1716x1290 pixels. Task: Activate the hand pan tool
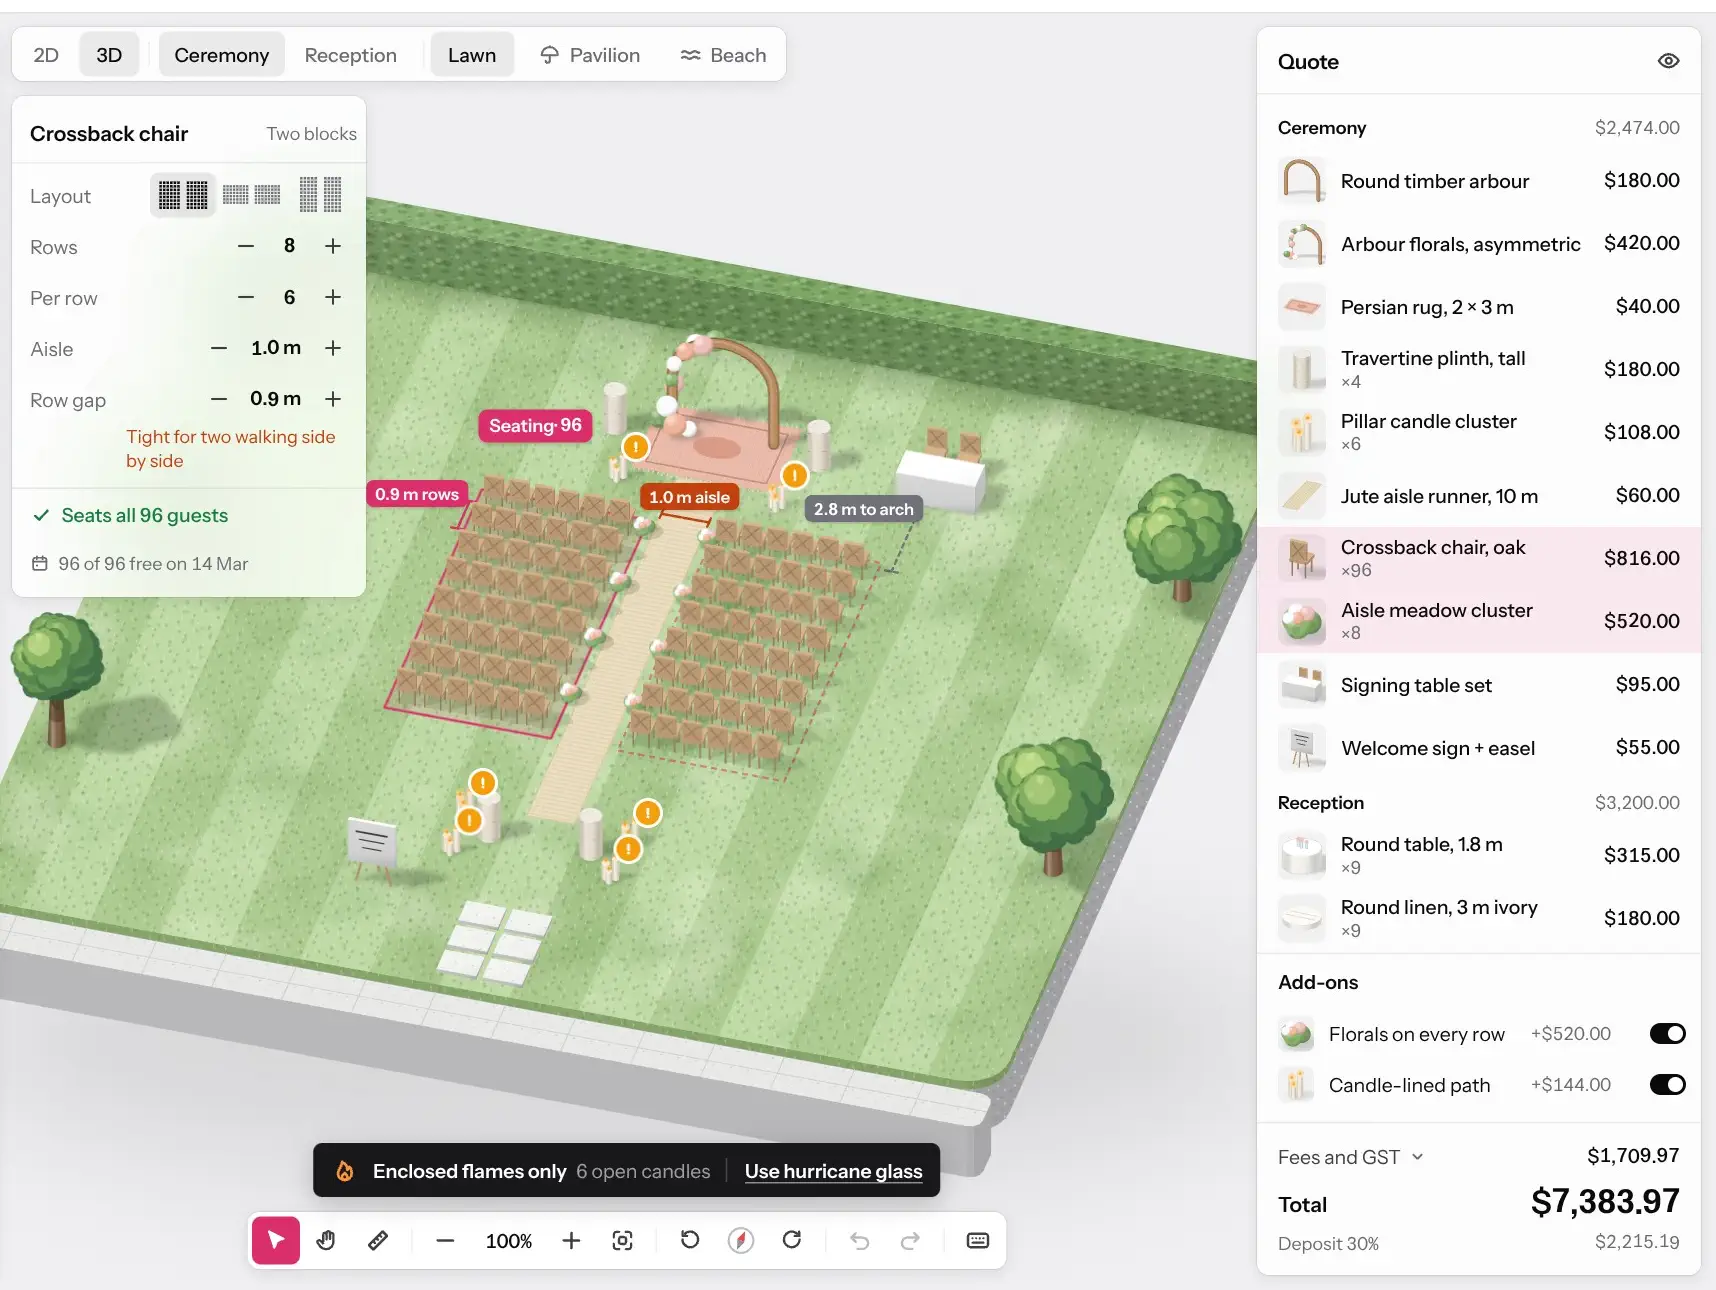[326, 1241]
